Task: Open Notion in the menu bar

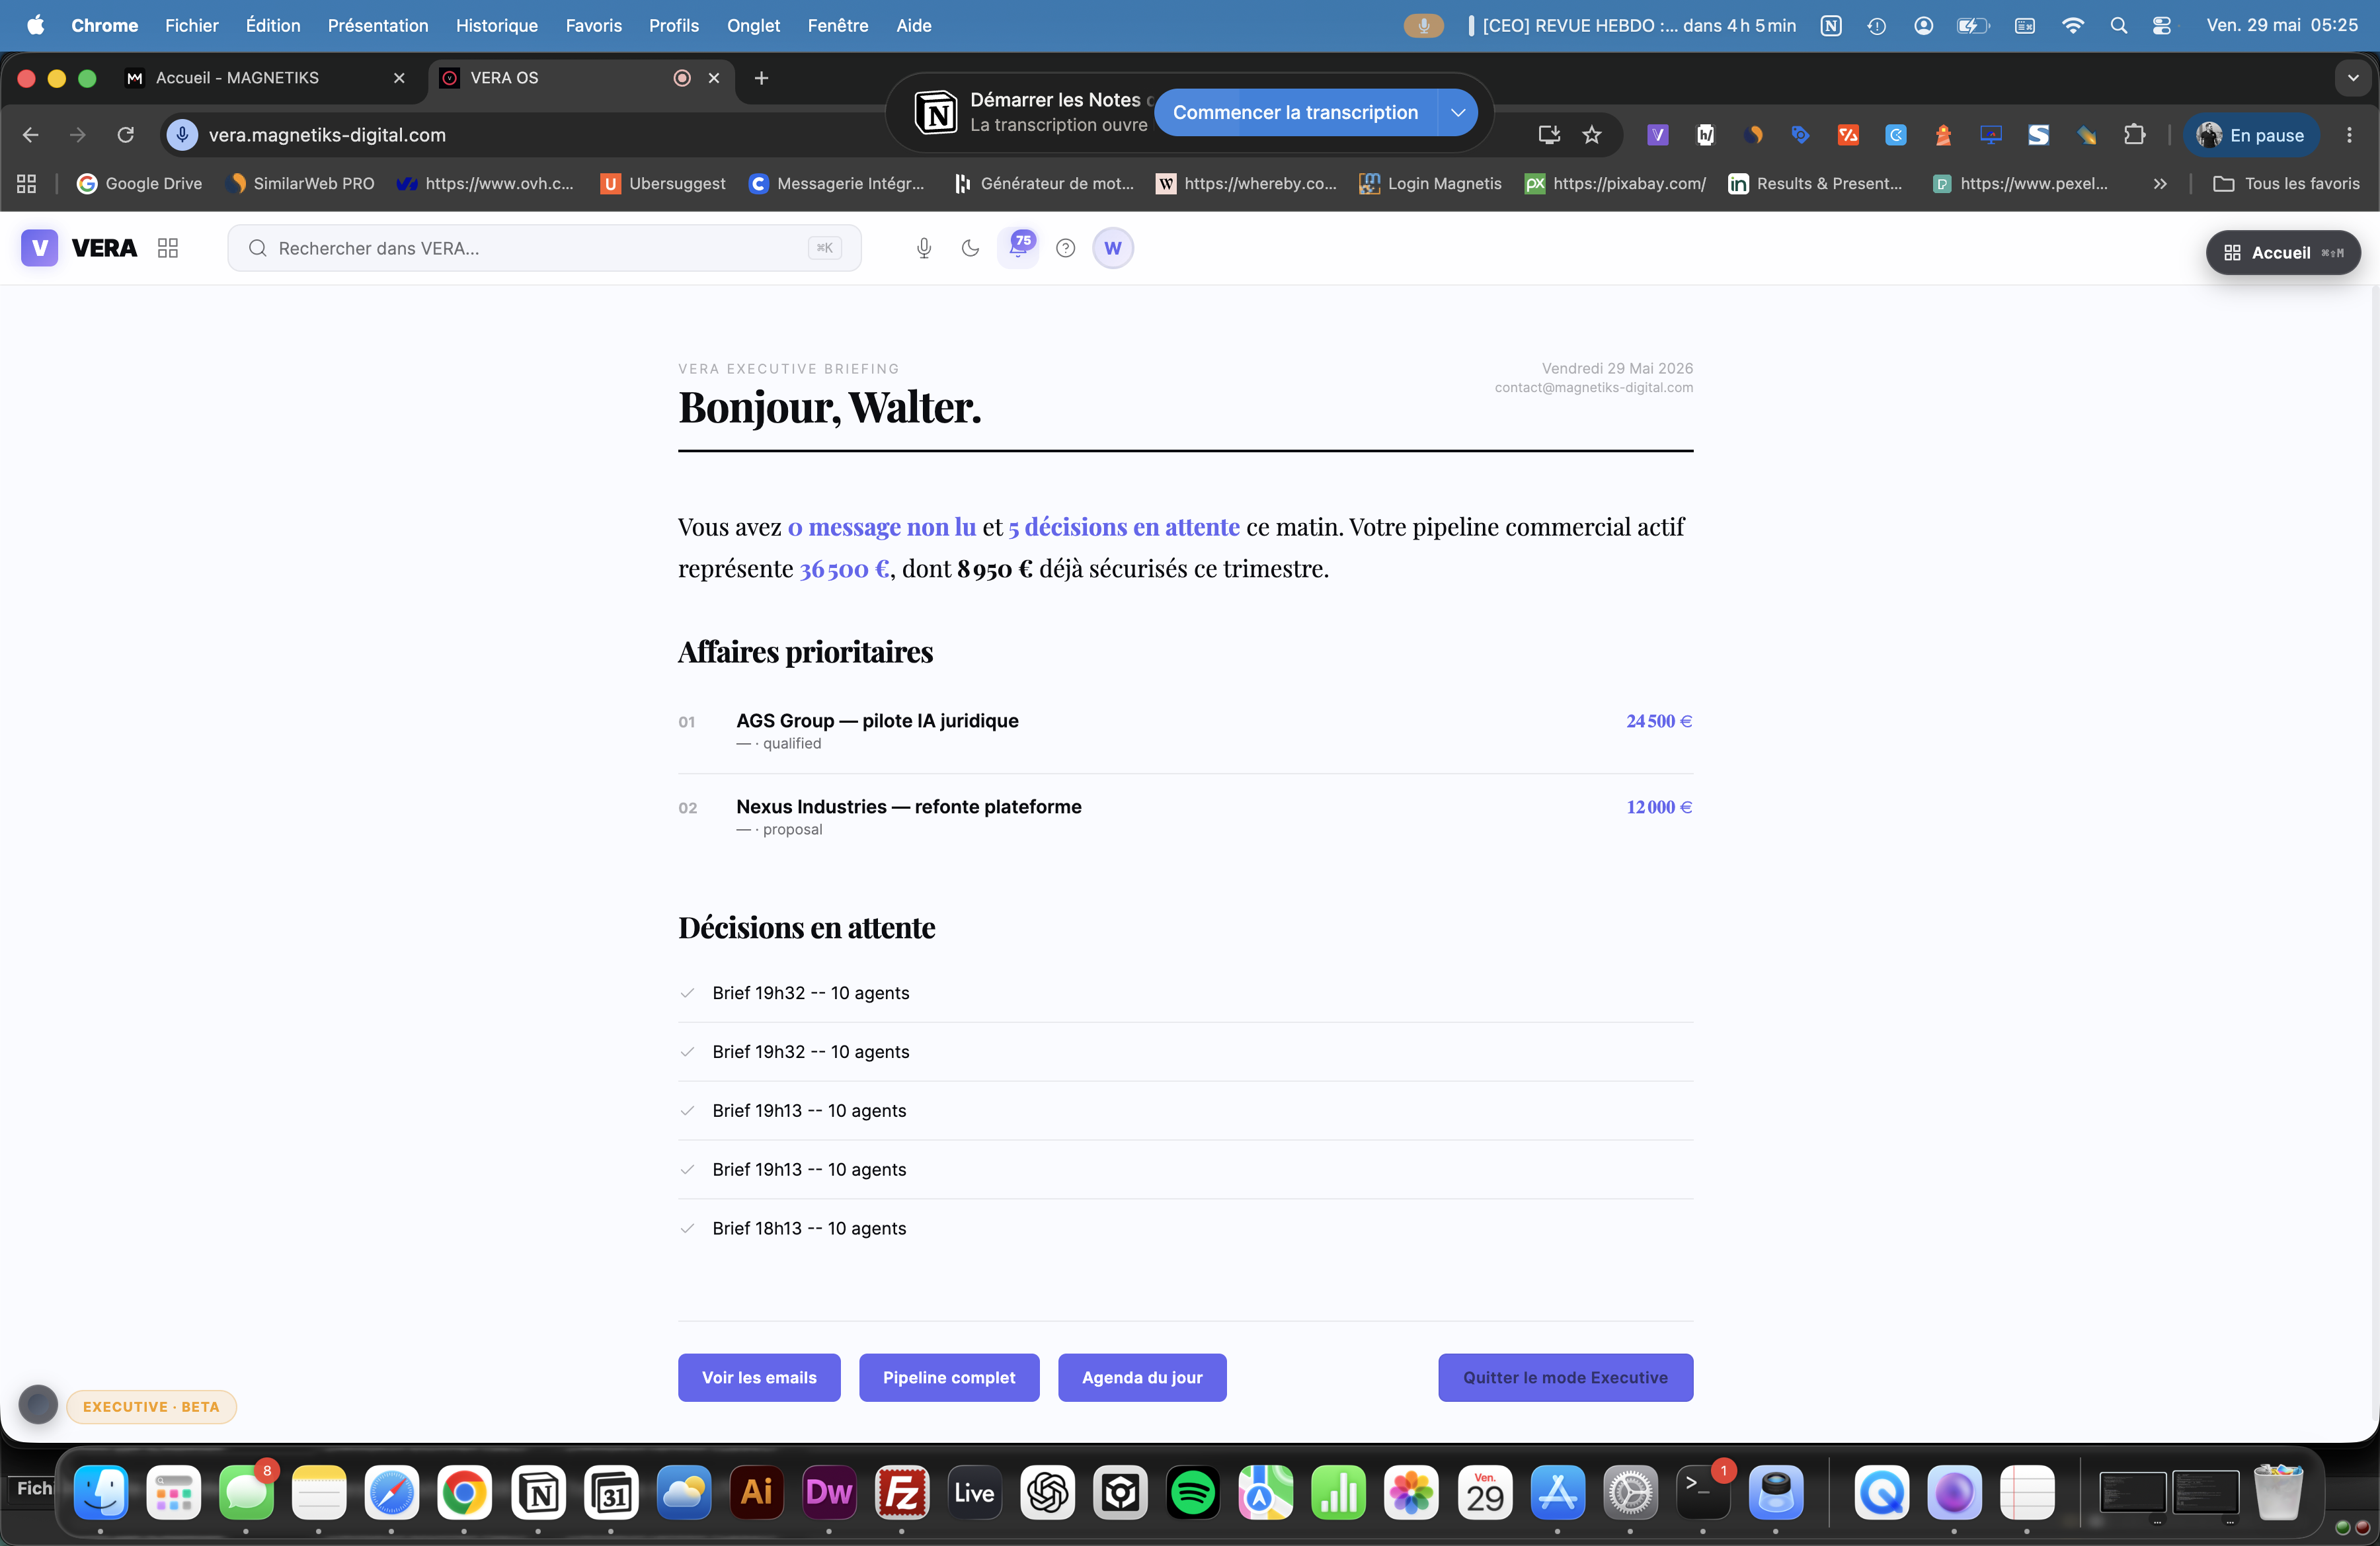Action: click(1831, 26)
